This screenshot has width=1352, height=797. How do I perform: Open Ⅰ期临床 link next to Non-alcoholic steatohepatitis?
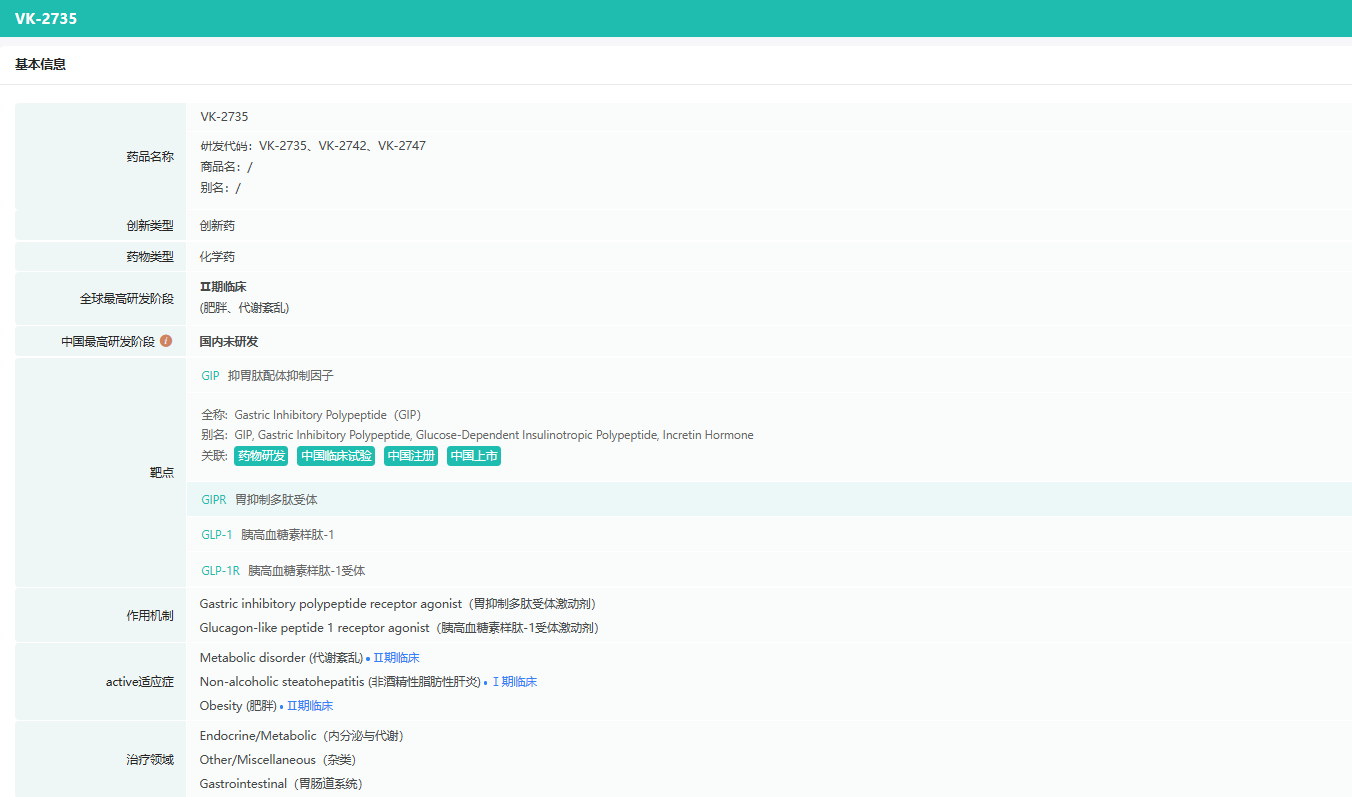(514, 682)
